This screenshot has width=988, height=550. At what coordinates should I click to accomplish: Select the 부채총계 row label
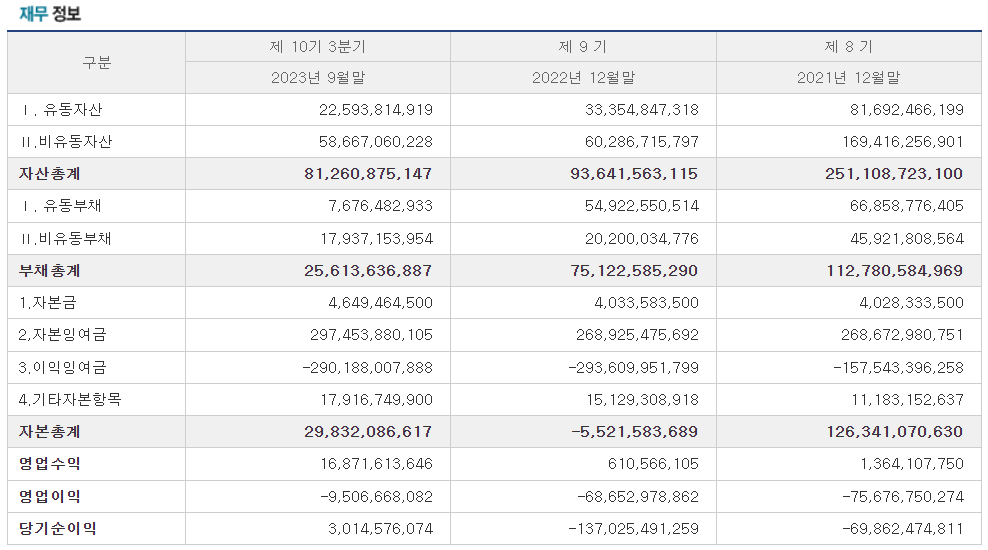coord(50,271)
